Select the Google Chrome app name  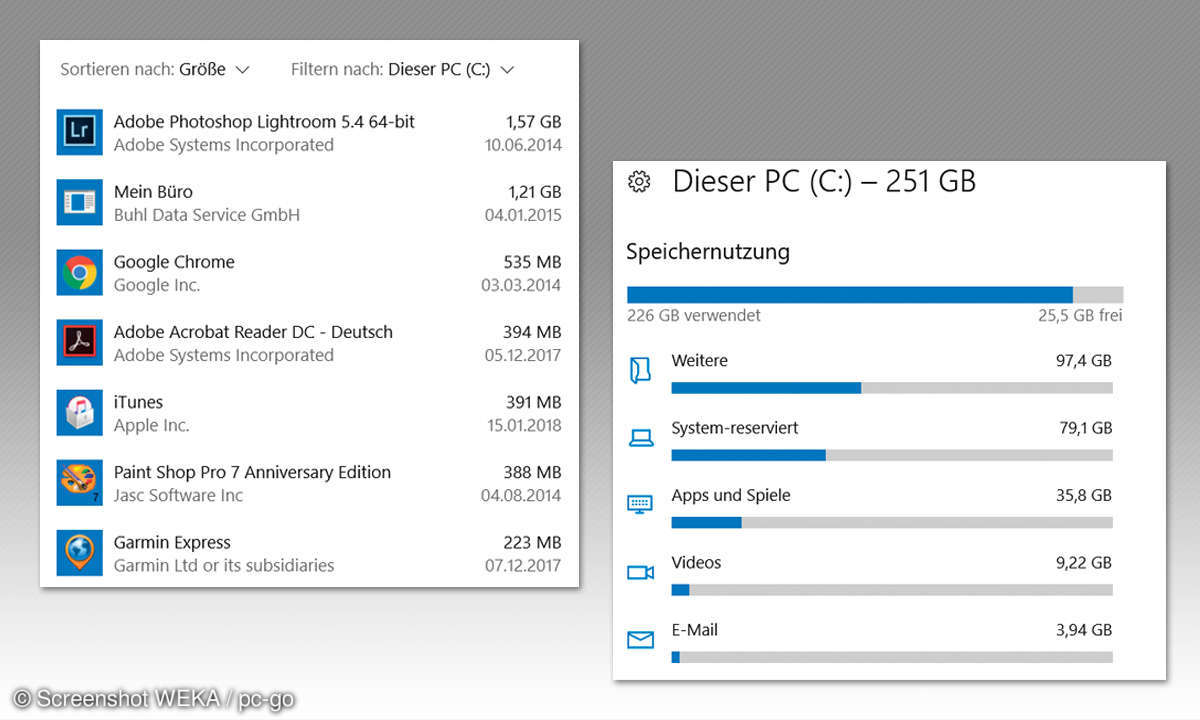click(x=174, y=262)
